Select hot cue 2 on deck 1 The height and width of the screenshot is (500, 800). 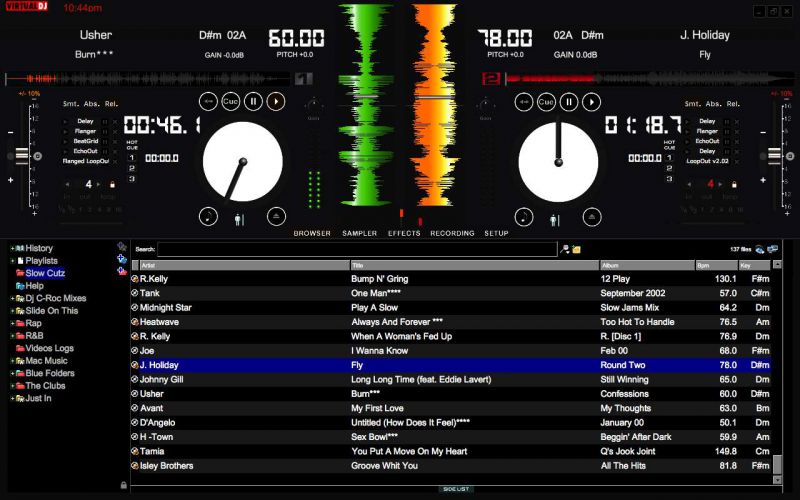132,168
